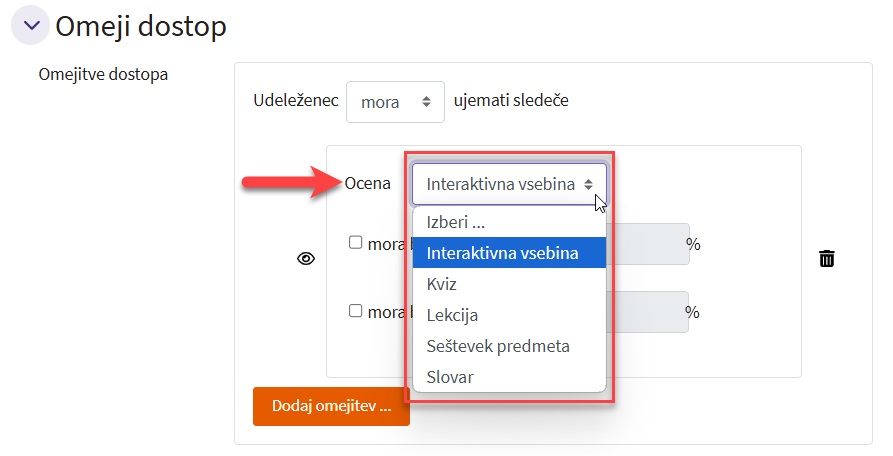This screenshot has width=893, height=456.
Task: Enable the second "mora" checkbox
Action: coord(355,311)
